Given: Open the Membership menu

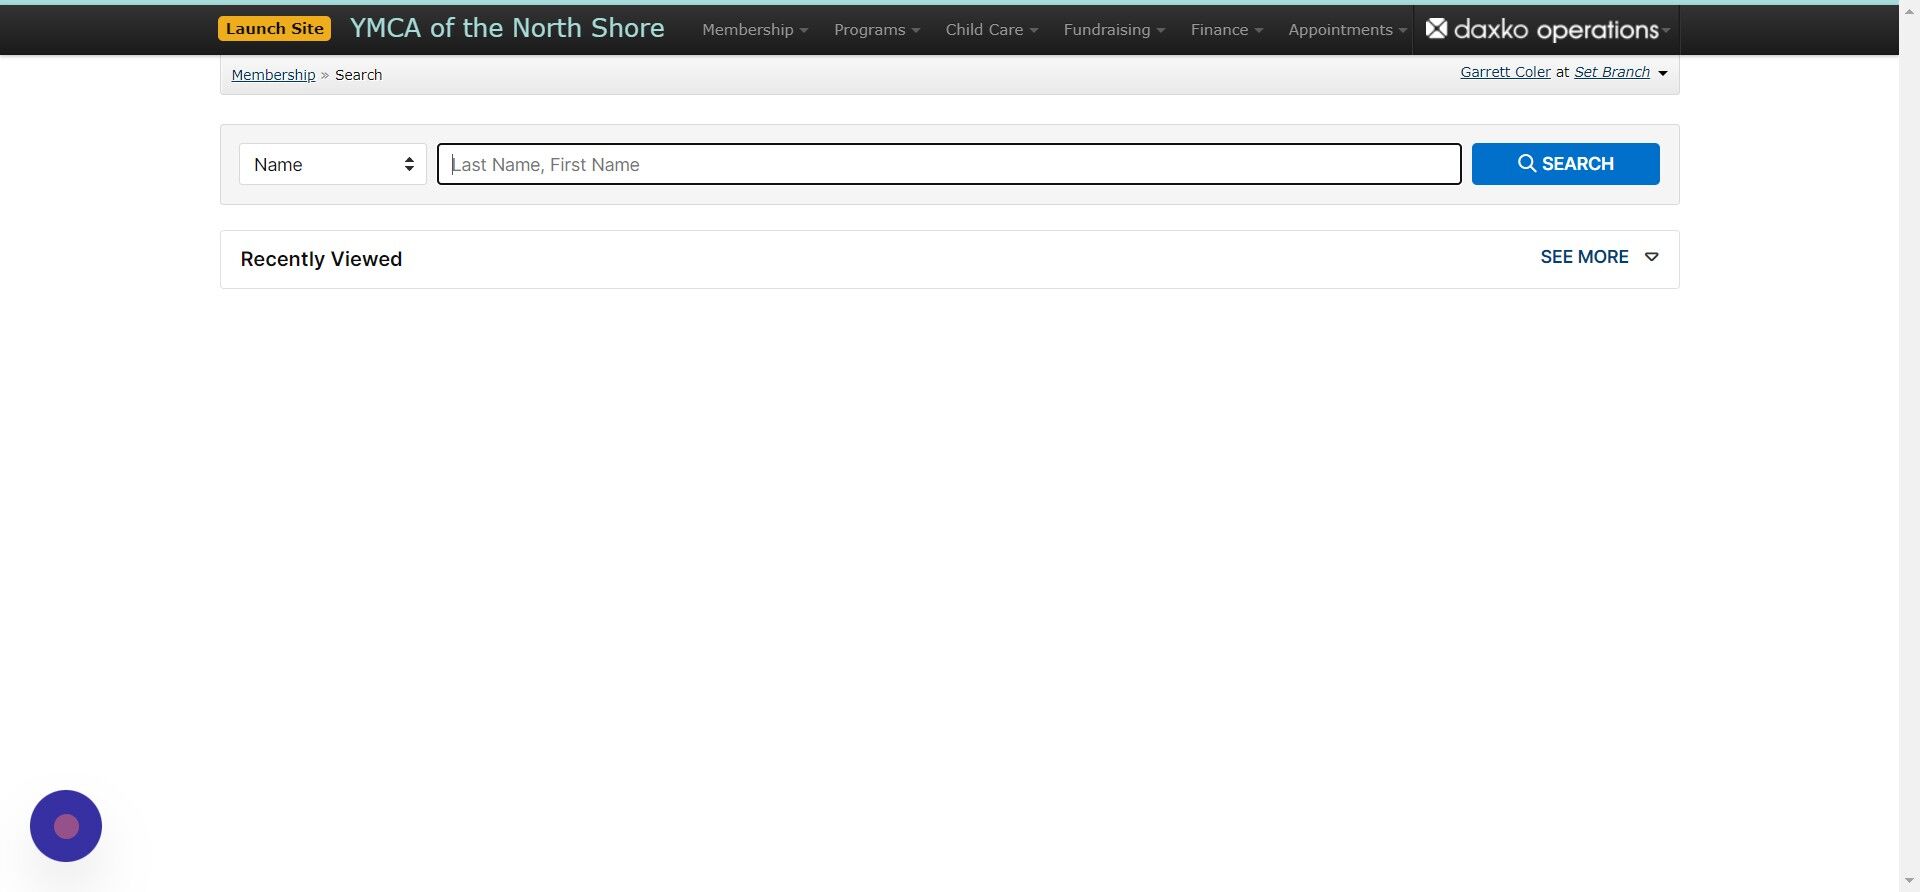Looking at the screenshot, I should [x=755, y=30].
